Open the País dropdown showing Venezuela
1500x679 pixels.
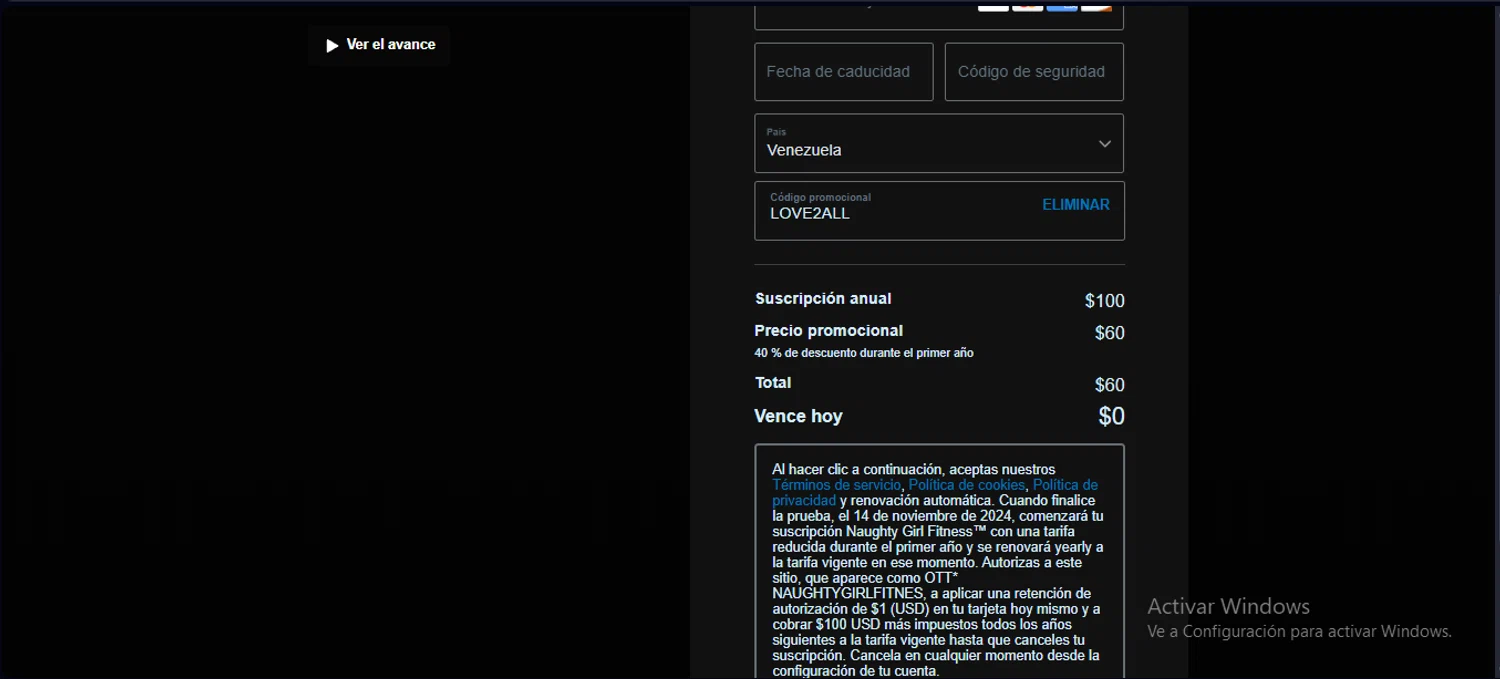coord(939,143)
